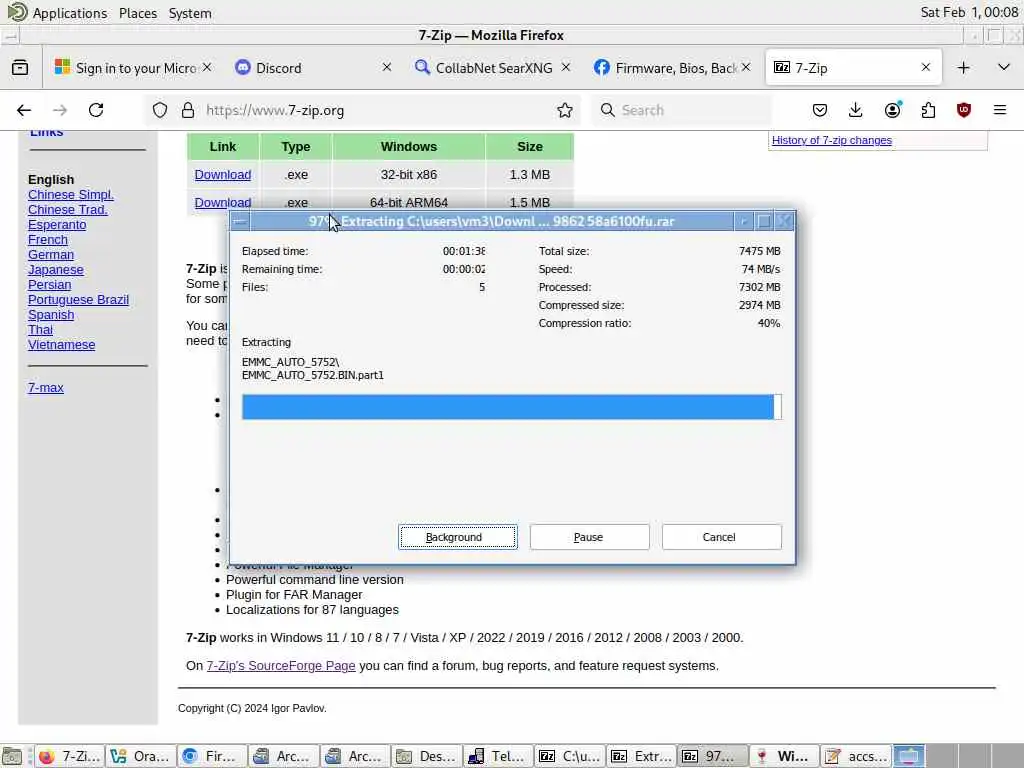Open Spanish language link
Image resolution: width=1024 pixels, height=768 pixels.
click(51, 315)
